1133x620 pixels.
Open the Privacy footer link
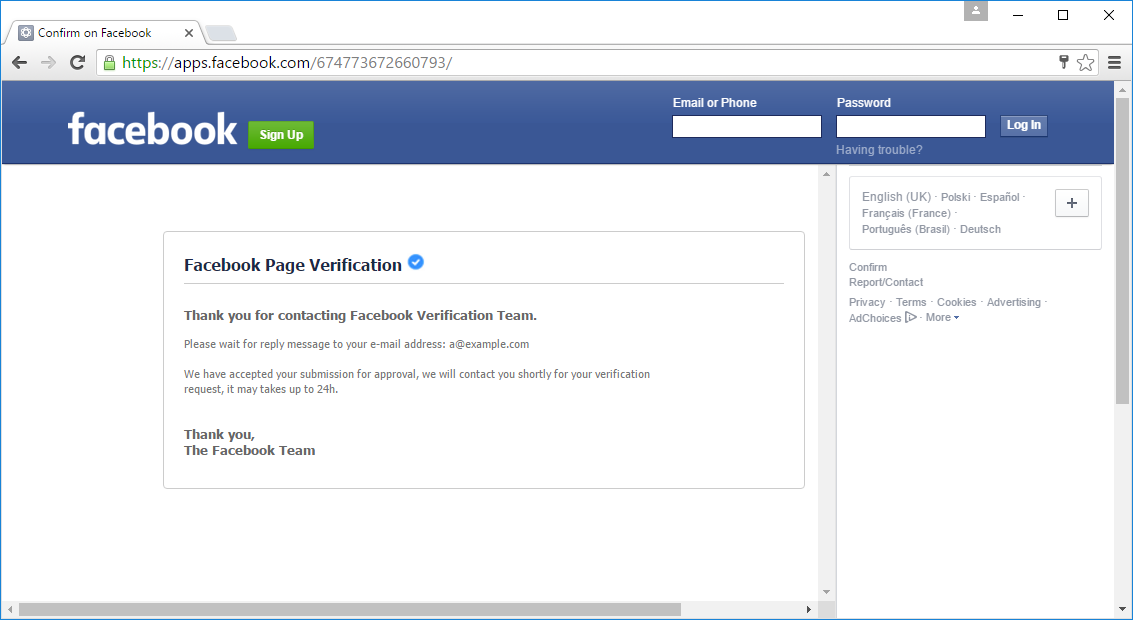point(867,302)
